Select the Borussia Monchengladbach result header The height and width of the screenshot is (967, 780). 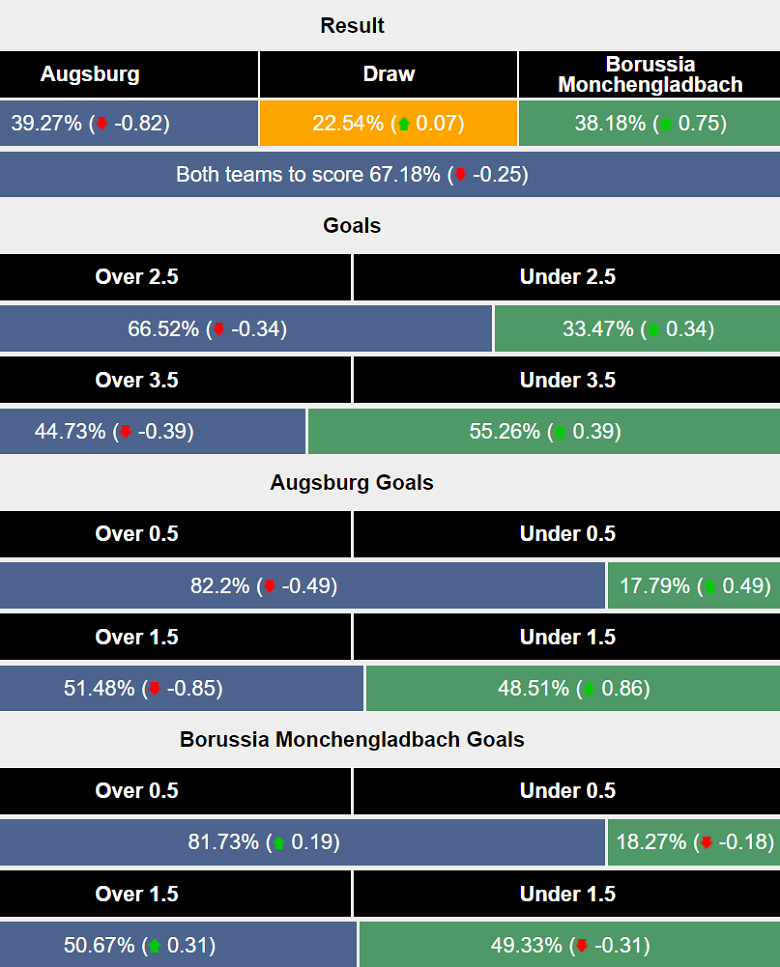tap(650, 74)
